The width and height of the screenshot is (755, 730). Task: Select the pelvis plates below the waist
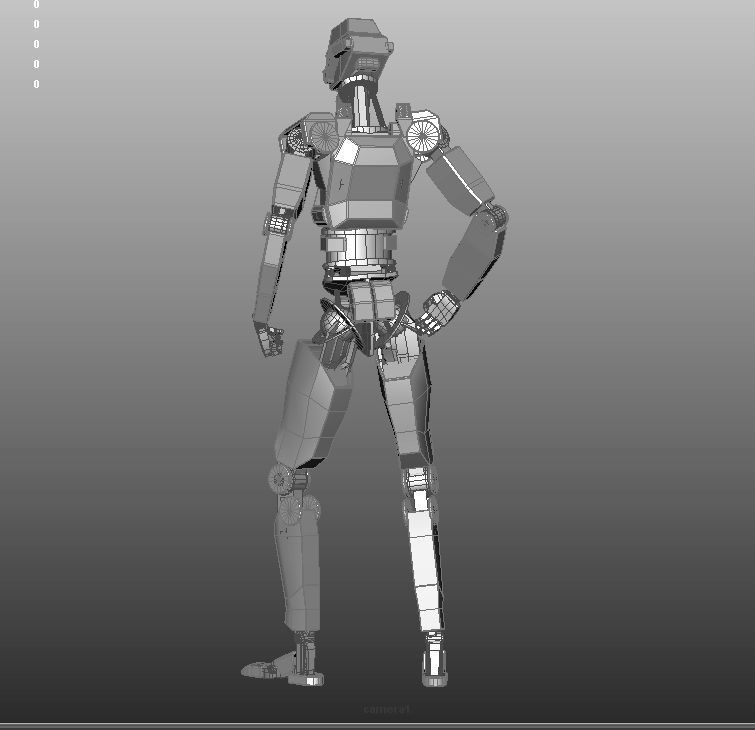point(372,301)
